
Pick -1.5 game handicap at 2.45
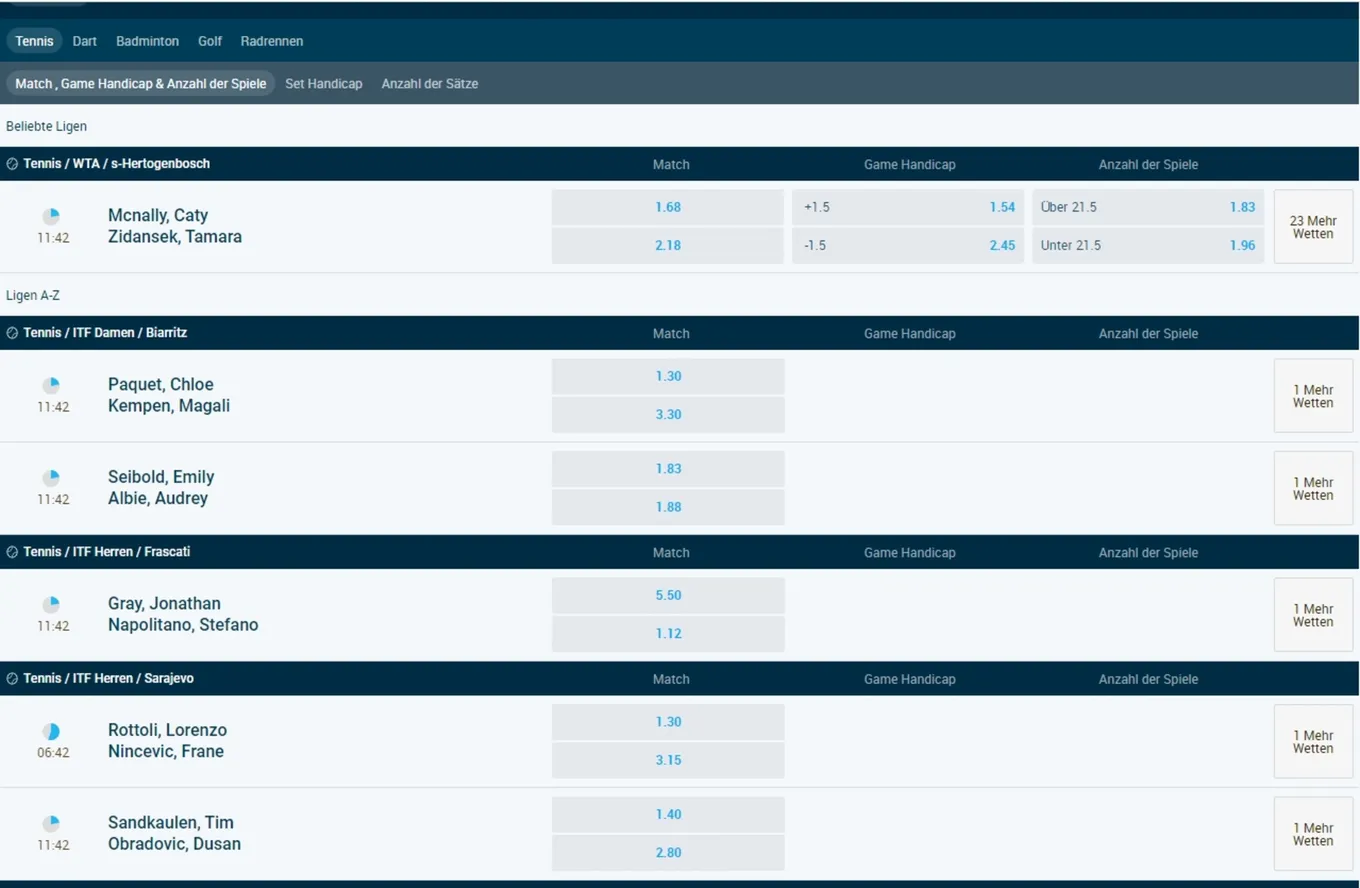point(908,245)
